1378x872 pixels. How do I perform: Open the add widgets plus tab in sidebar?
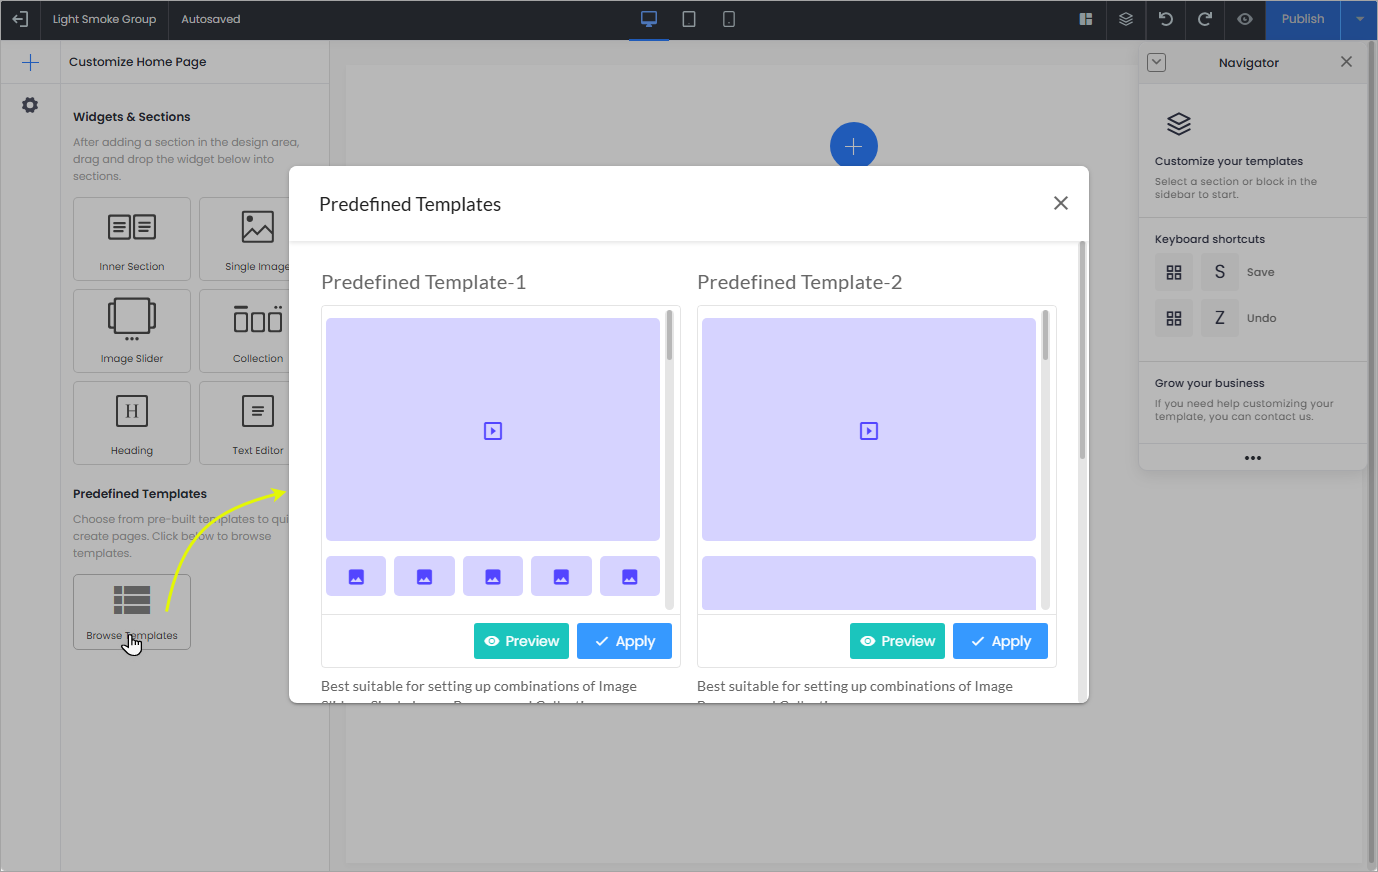click(x=30, y=62)
